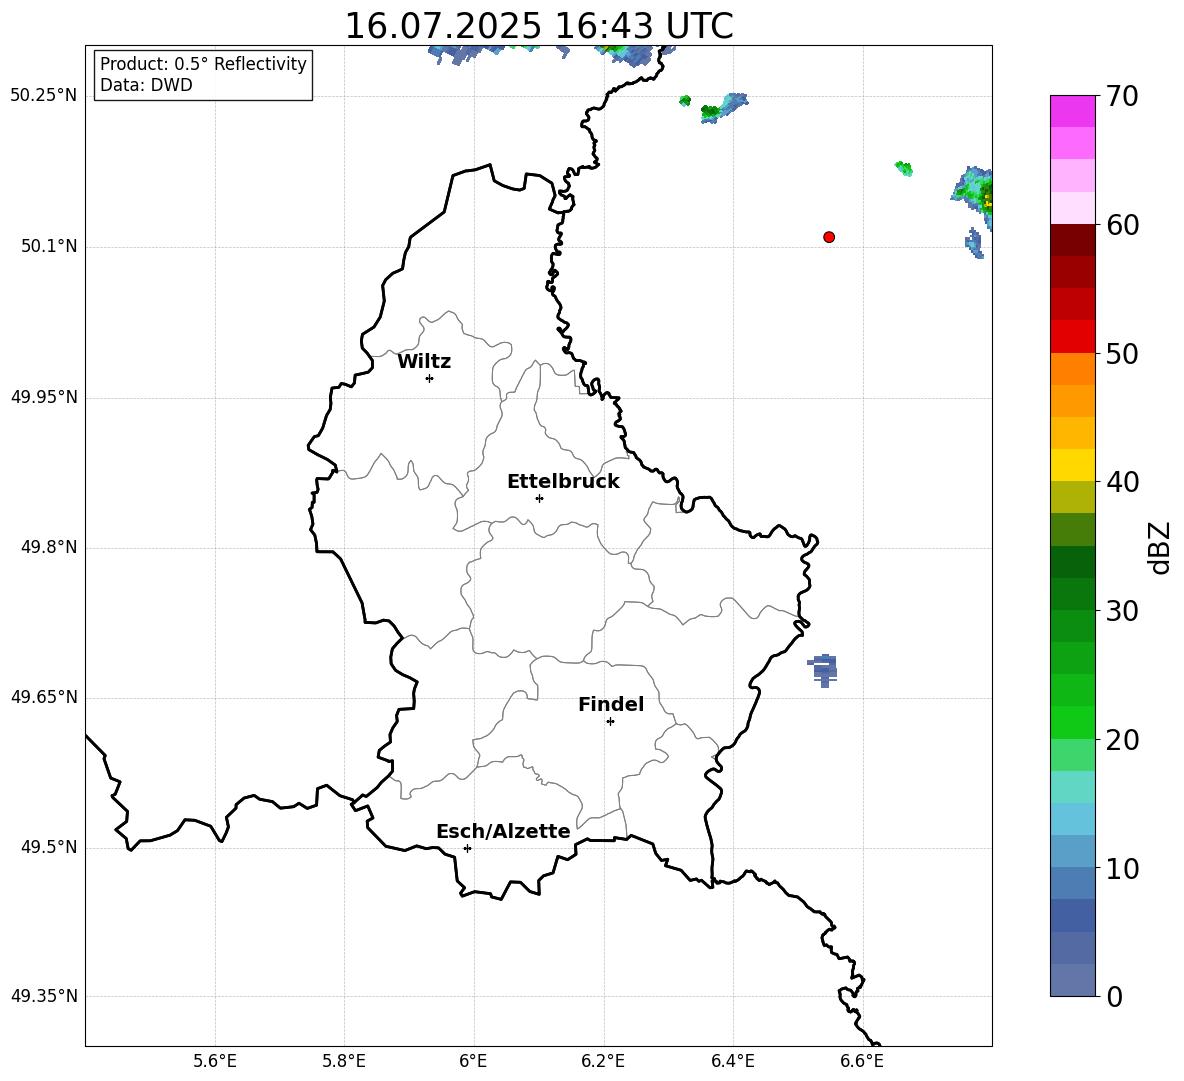Screen dimensions: 1184x1081
Task: Click the 6.4°E longitude label
Action: tap(732, 1061)
